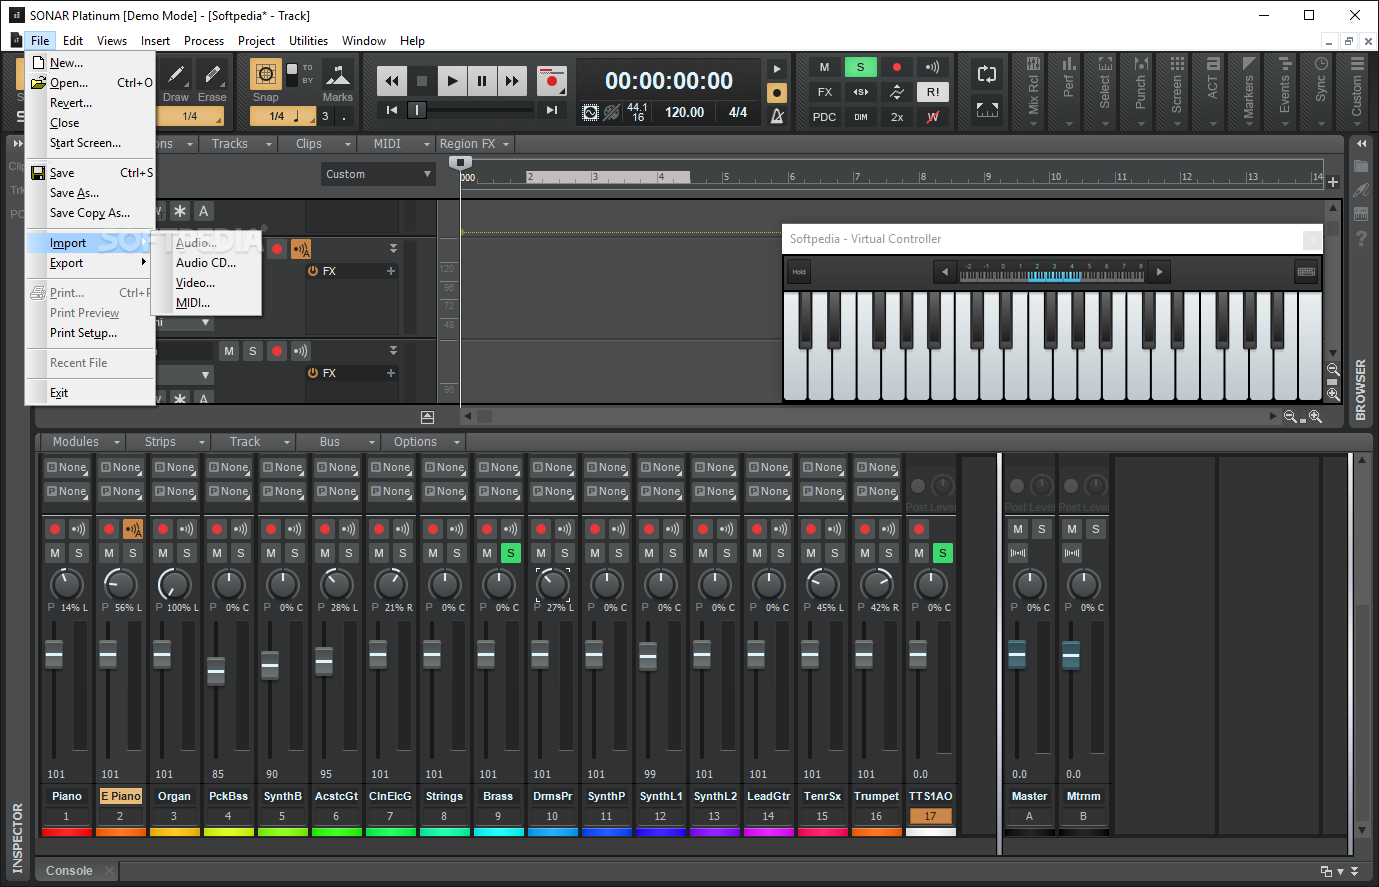Arm record on Organ channel strip
This screenshot has height=887, width=1379.
pyautogui.click(x=163, y=529)
